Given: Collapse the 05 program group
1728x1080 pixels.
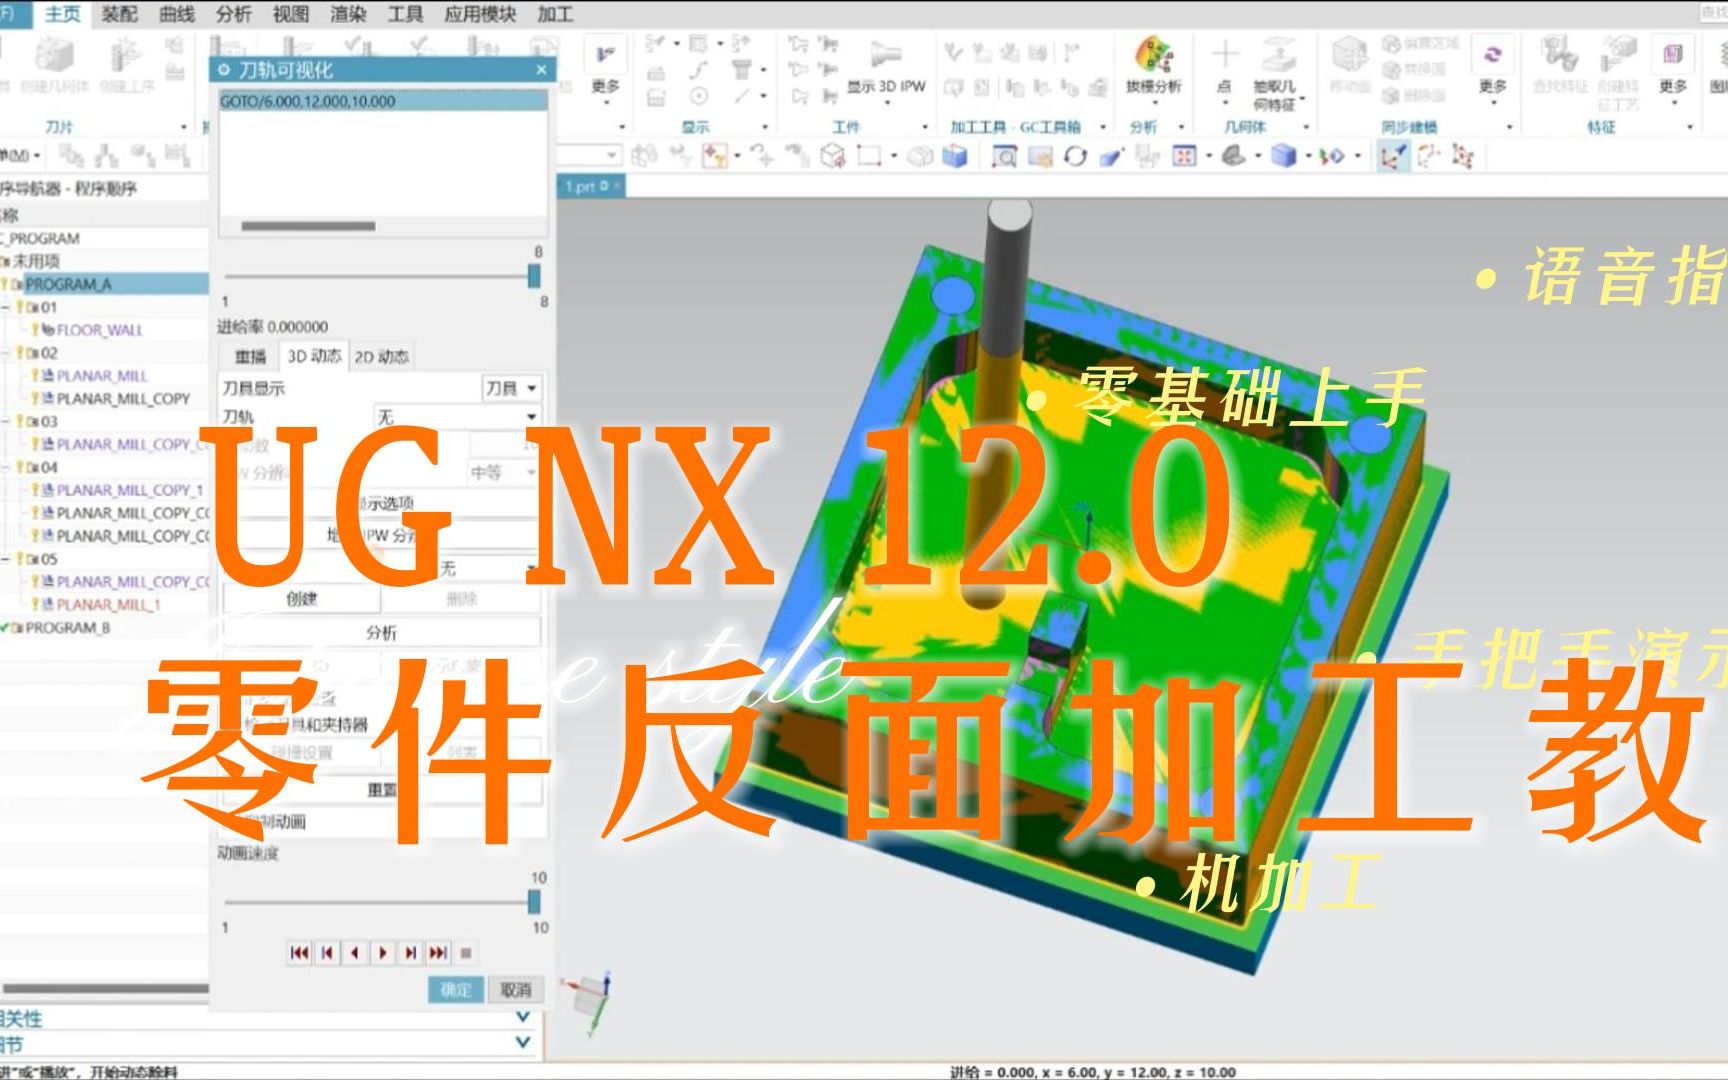Looking at the screenshot, I should tap(6, 559).
